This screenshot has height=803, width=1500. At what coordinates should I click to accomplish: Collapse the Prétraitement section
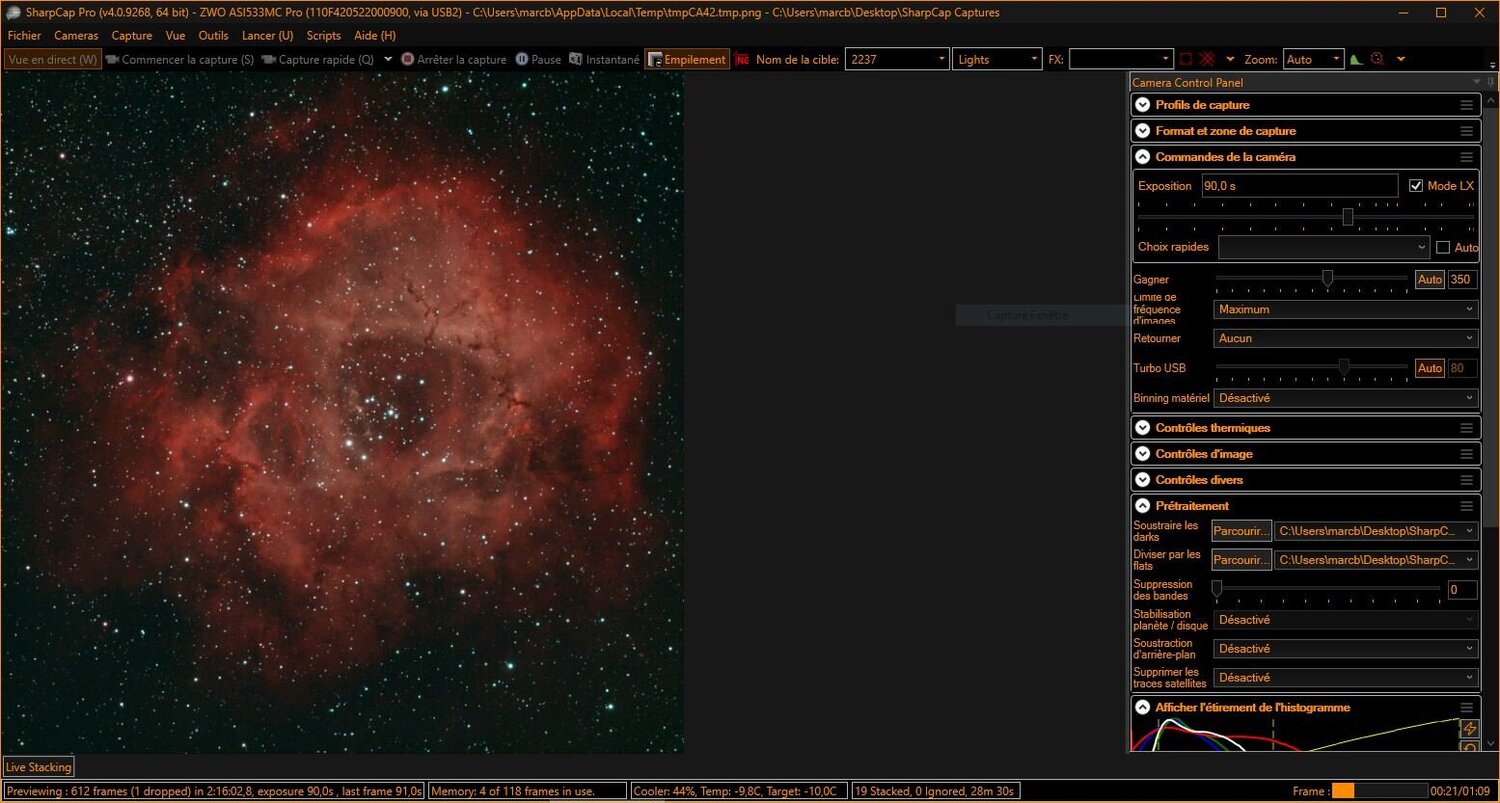pyautogui.click(x=1143, y=506)
